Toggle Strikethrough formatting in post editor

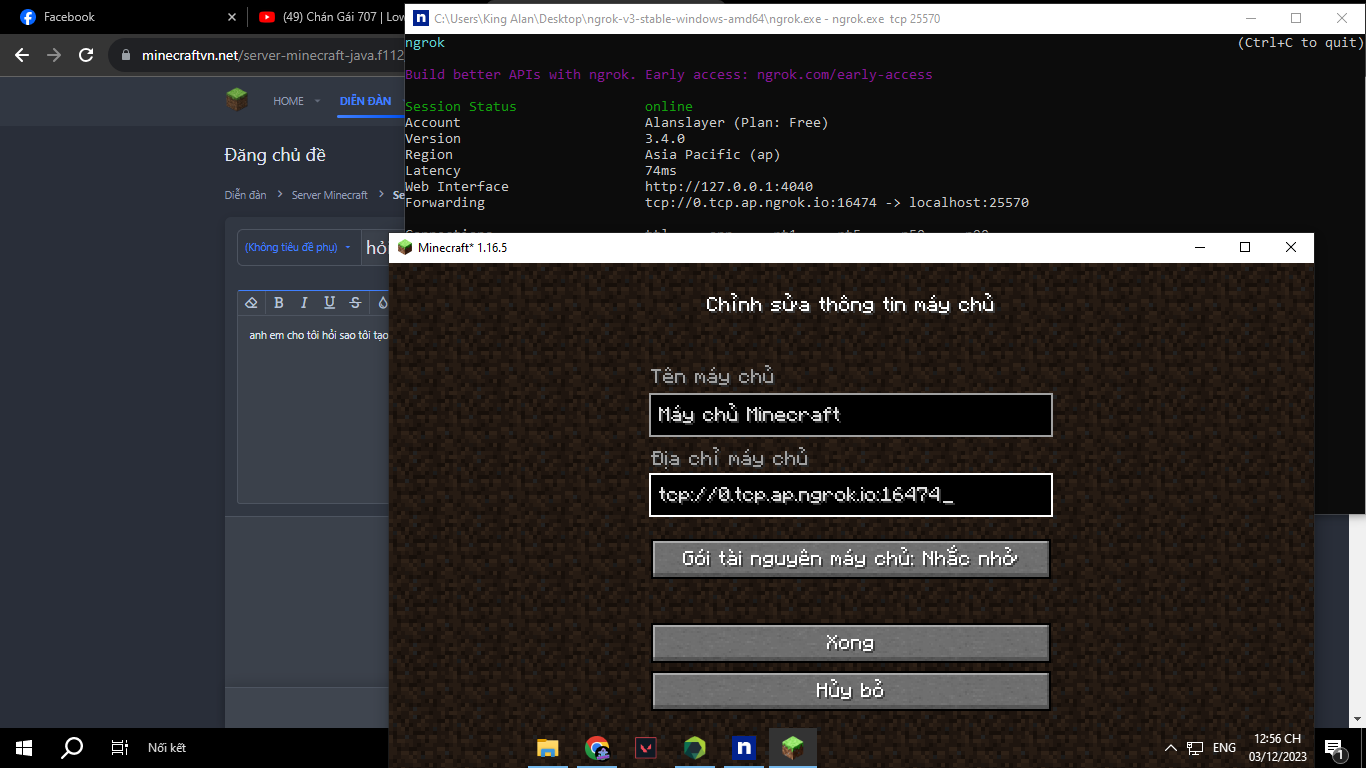(x=355, y=303)
